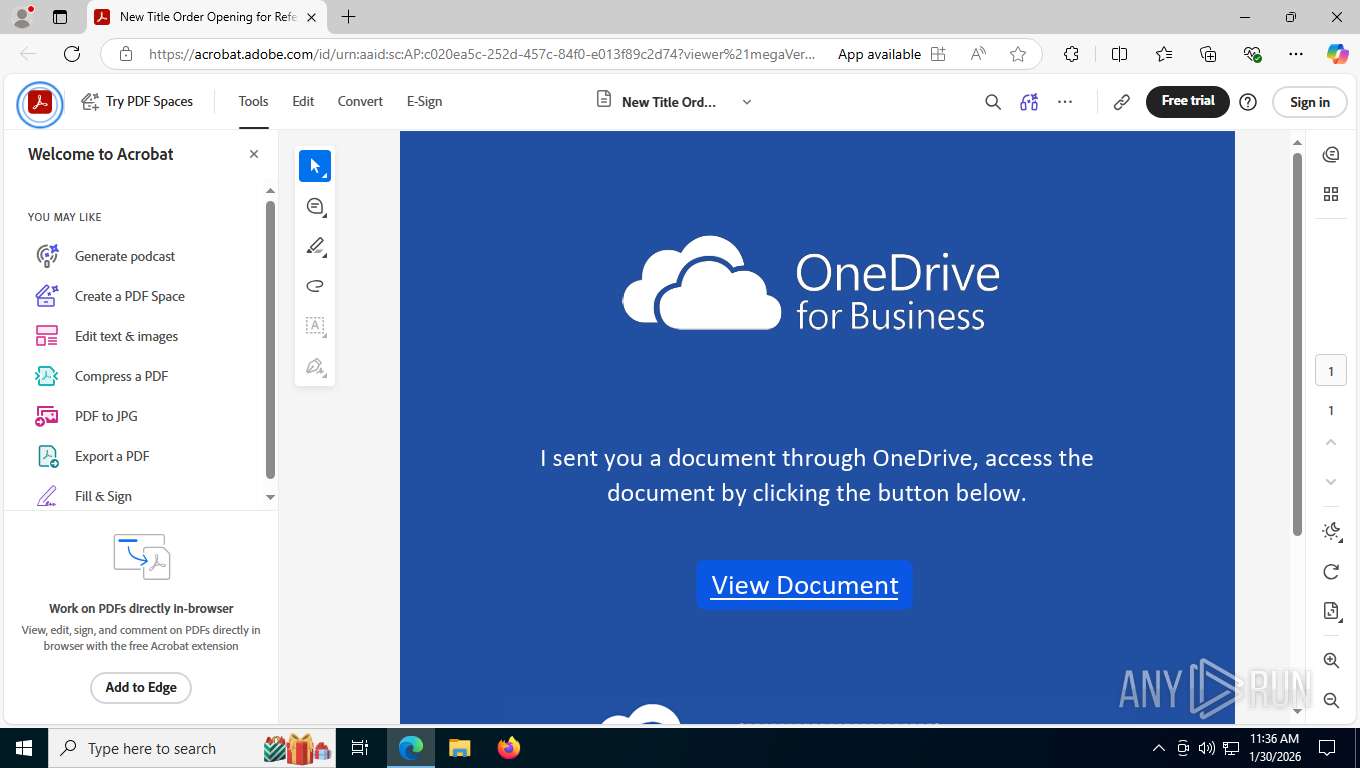The height and width of the screenshot is (768, 1360).
Task: Expand the document title dropdown chevron
Action: click(746, 102)
